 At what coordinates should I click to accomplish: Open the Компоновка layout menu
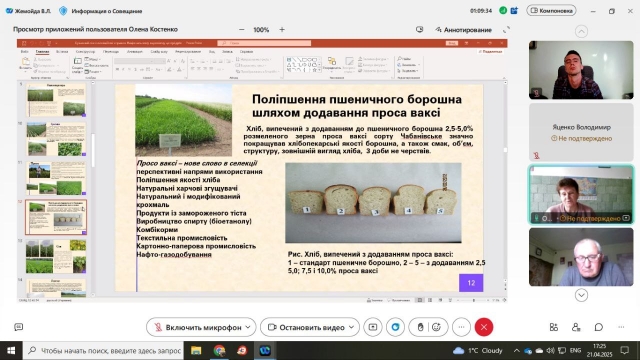coord(551,11)
